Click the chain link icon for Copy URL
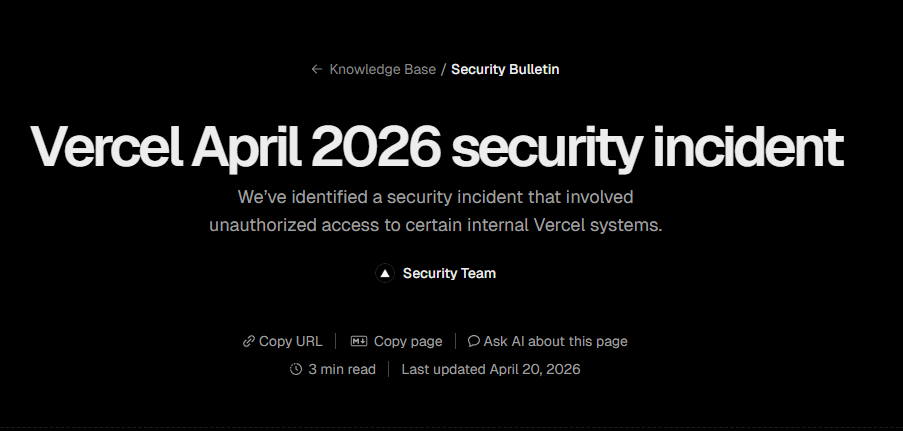 pos(249,341)
